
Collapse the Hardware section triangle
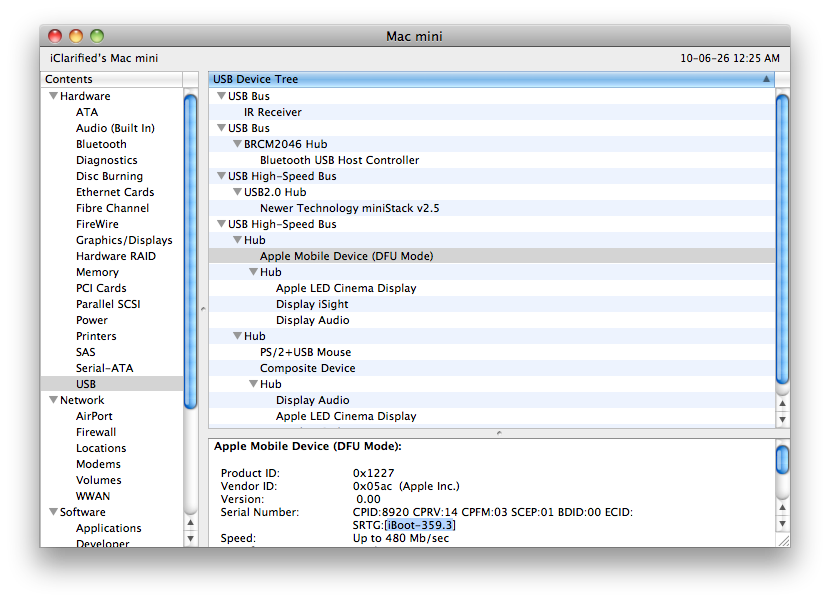52,97
